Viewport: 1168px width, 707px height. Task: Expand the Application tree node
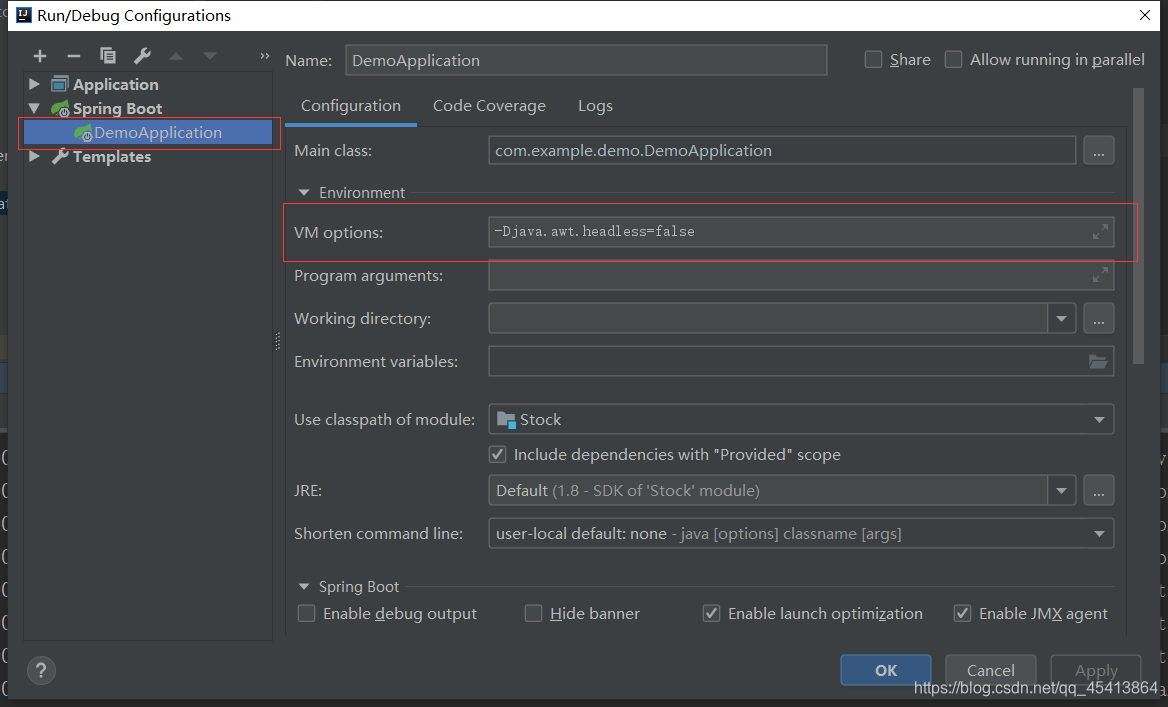pyautogui.click(x=34, y=84)
